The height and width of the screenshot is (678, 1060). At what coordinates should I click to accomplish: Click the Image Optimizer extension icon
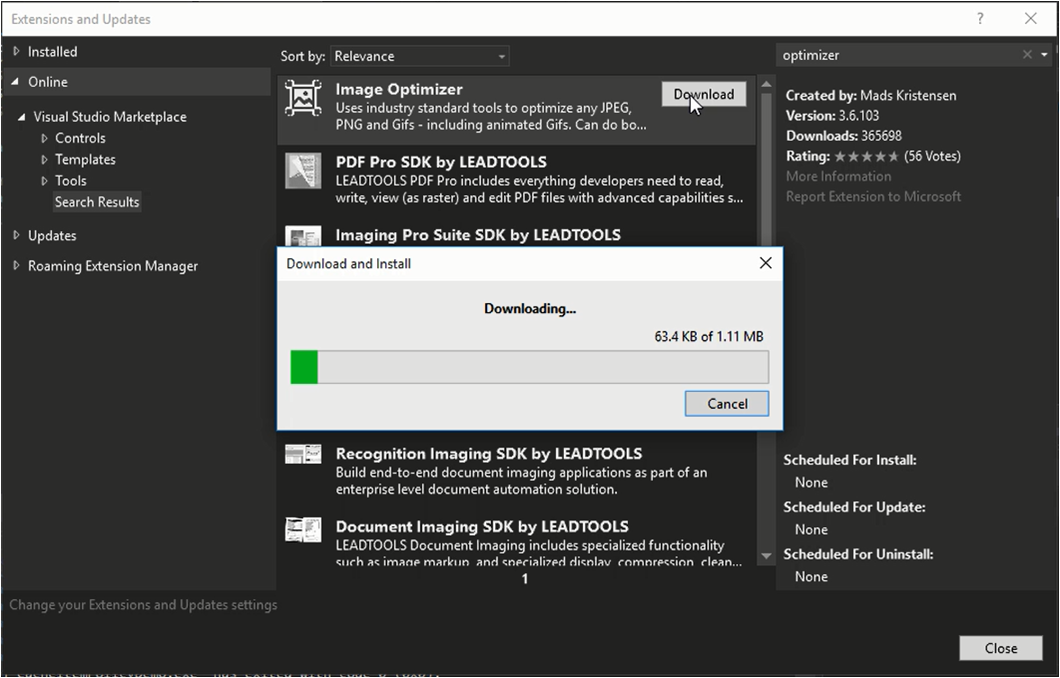click(303, 98)
